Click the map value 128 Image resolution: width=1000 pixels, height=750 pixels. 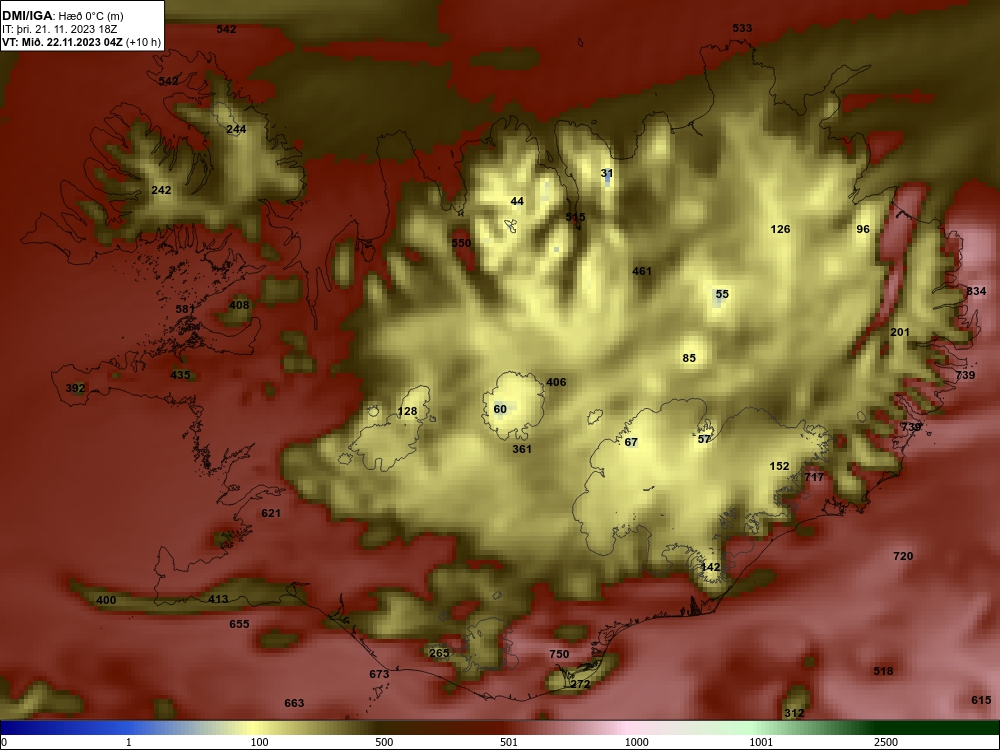tap(408, 411)
